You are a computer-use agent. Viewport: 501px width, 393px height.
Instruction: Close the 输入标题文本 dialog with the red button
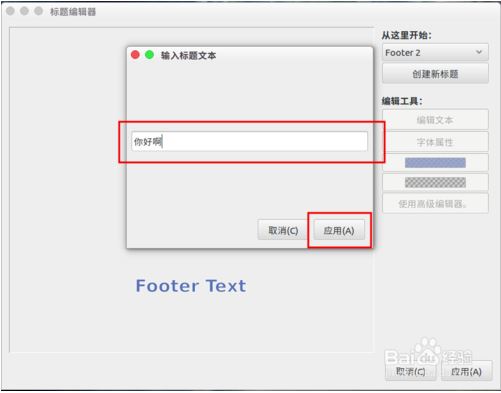(135, 55)
